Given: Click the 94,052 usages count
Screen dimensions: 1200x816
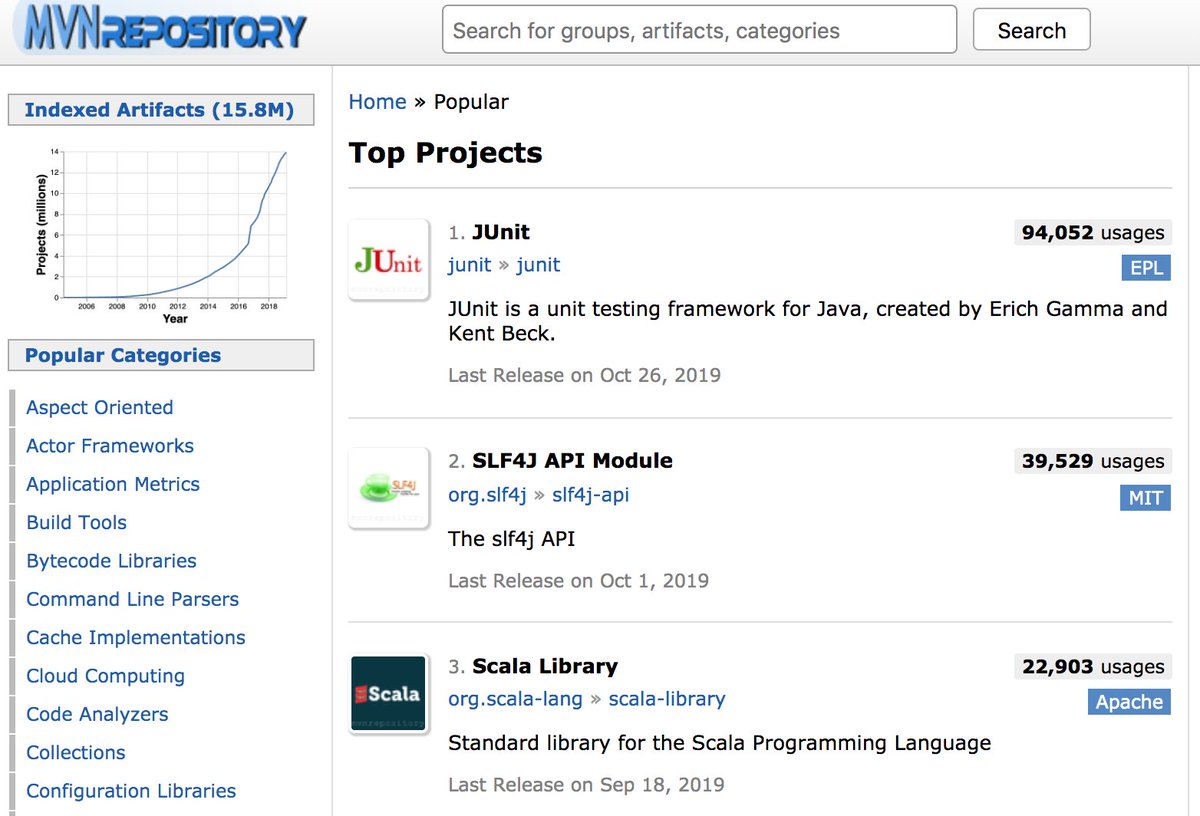Looking at the screenshot, I should click(x=1093, y=233).
